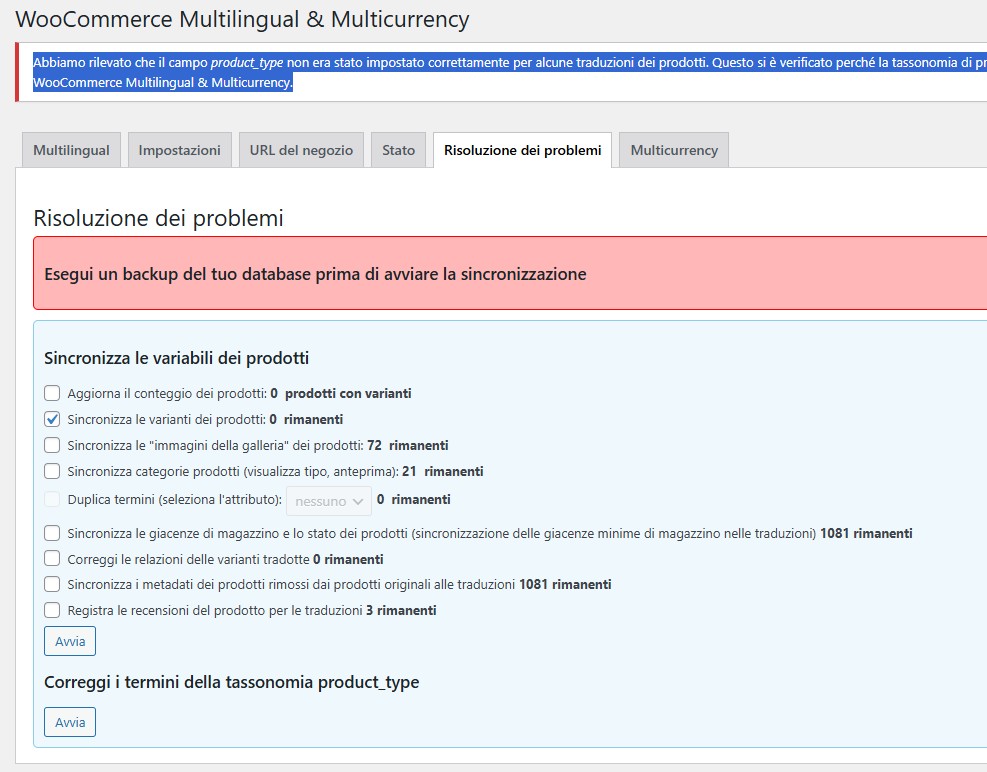
Task: Click 'Sincronizza le variabili dei prodotti' heading
Action: tap(176, 358)
